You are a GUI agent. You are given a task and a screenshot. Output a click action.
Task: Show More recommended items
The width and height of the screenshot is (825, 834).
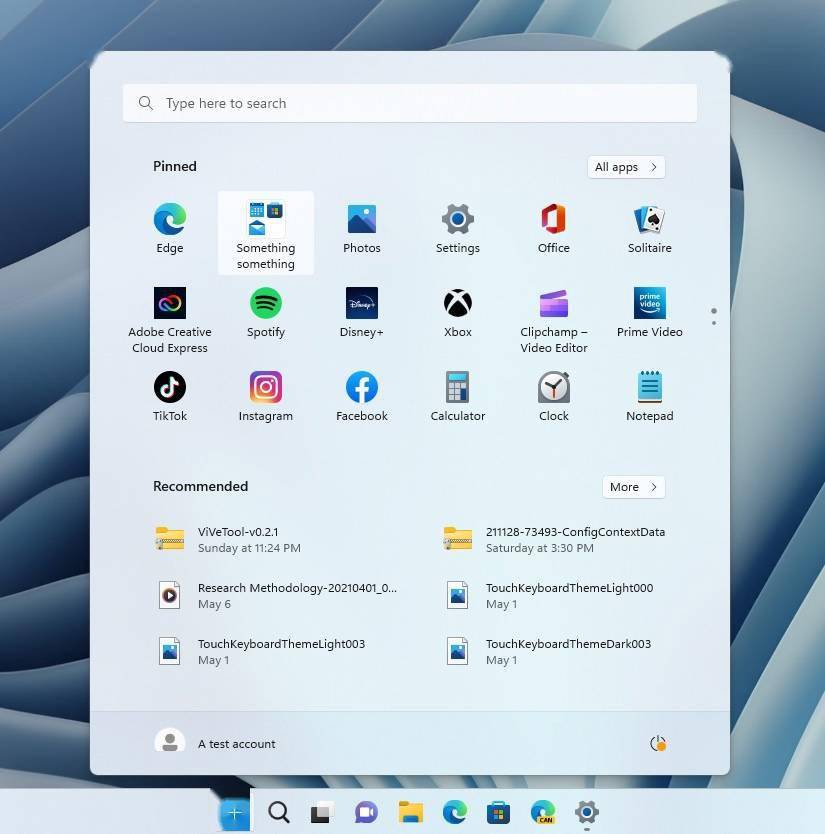coord(633,487)
